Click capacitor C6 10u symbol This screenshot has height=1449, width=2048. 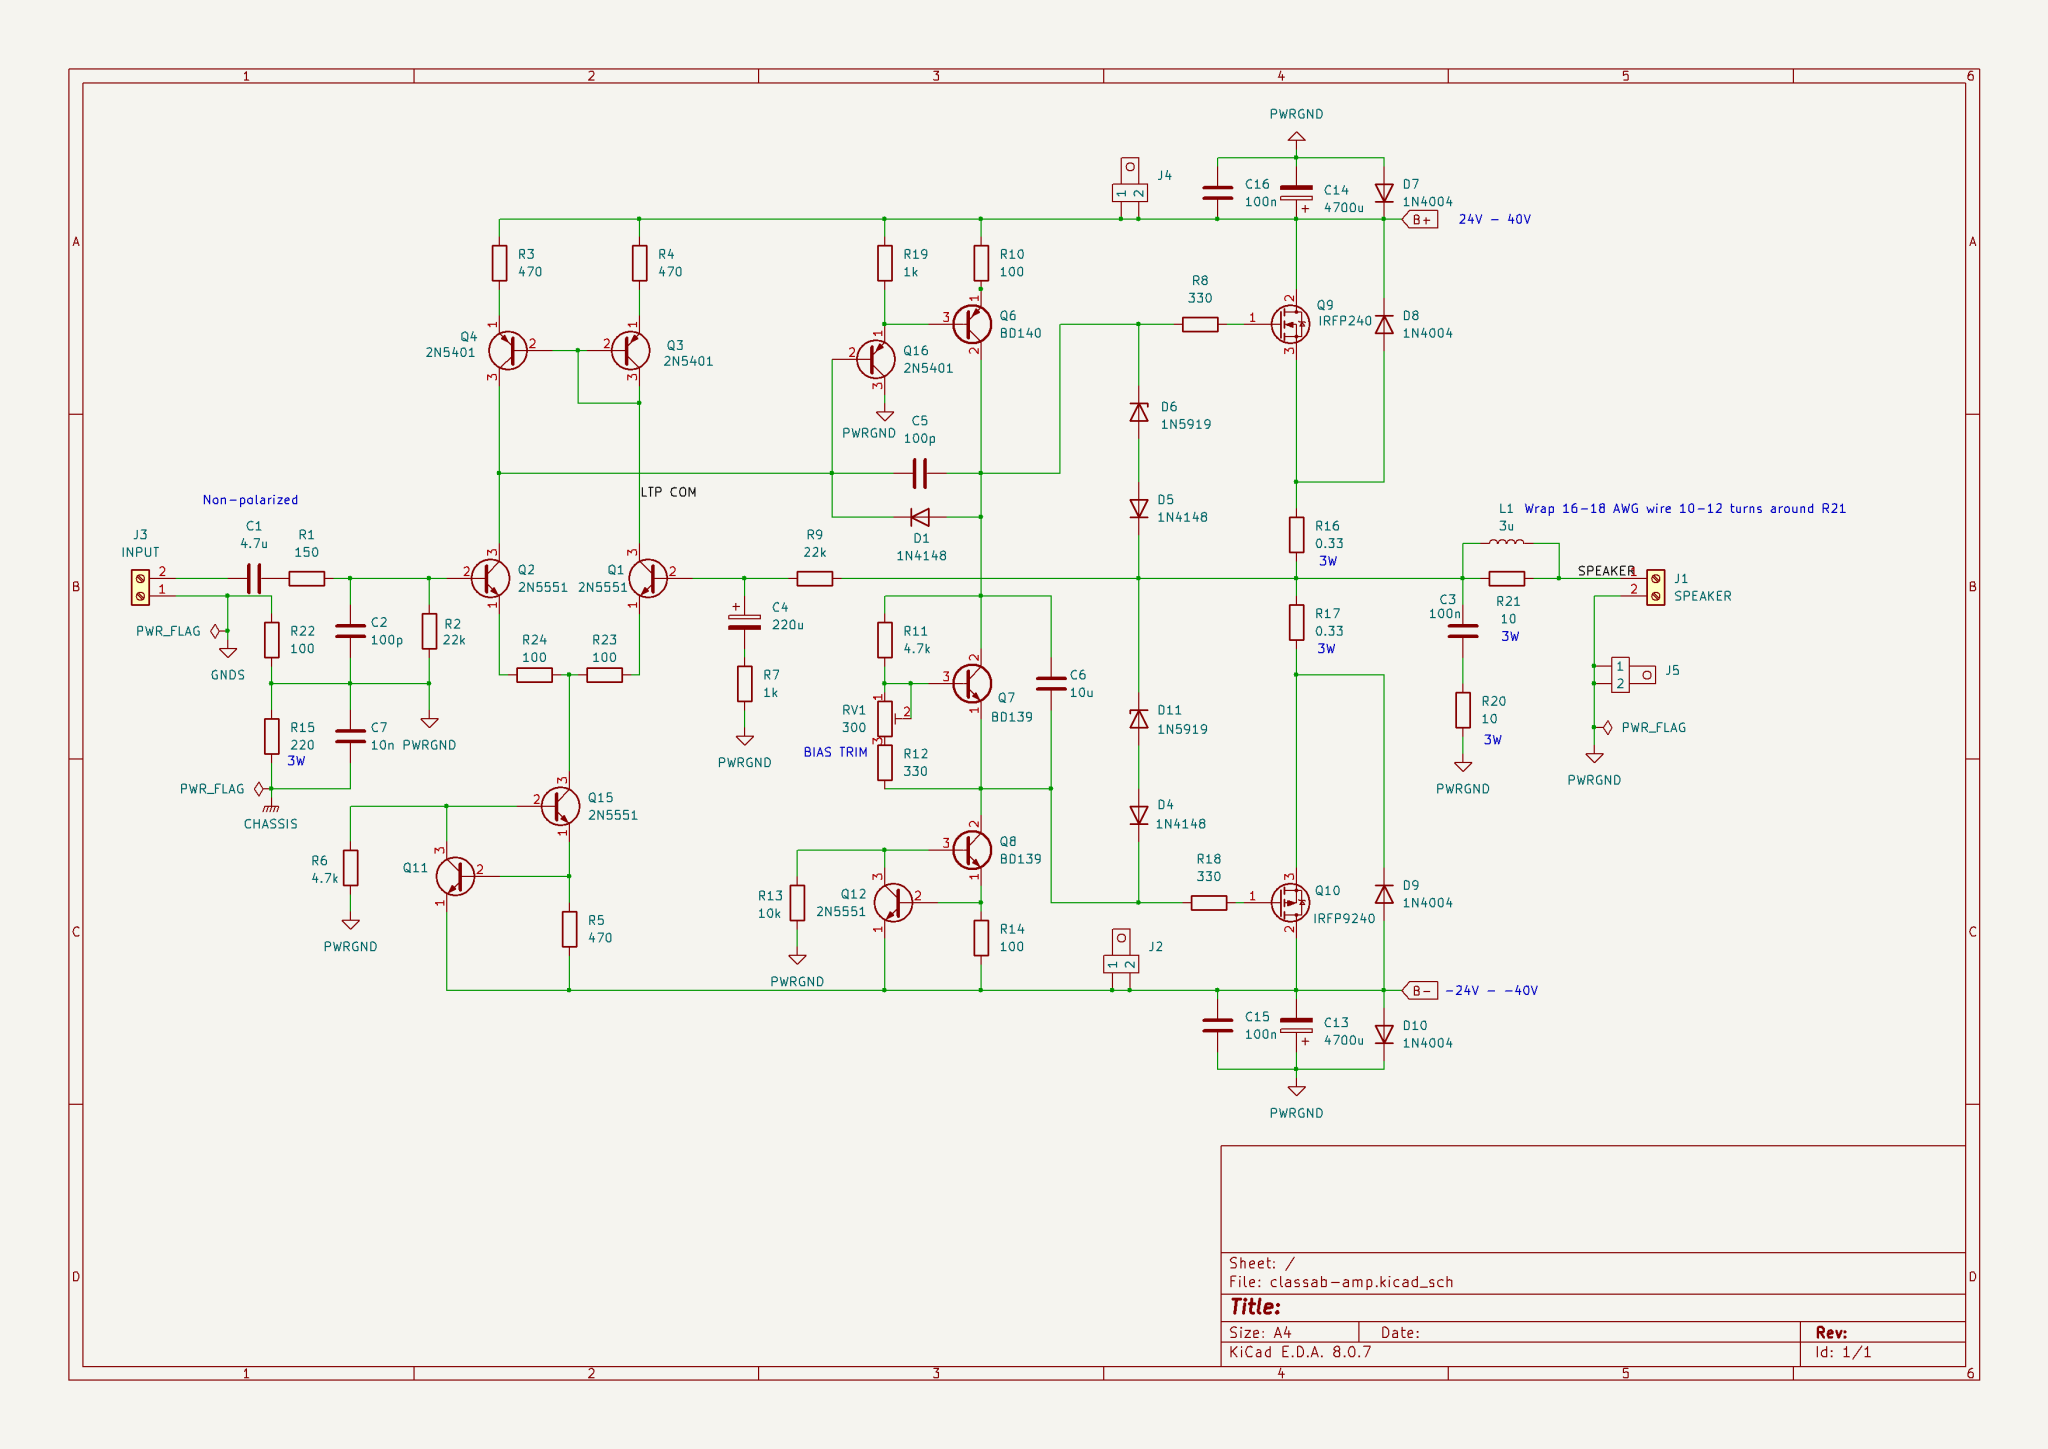pyautogui.click(x=1051, y=684)
